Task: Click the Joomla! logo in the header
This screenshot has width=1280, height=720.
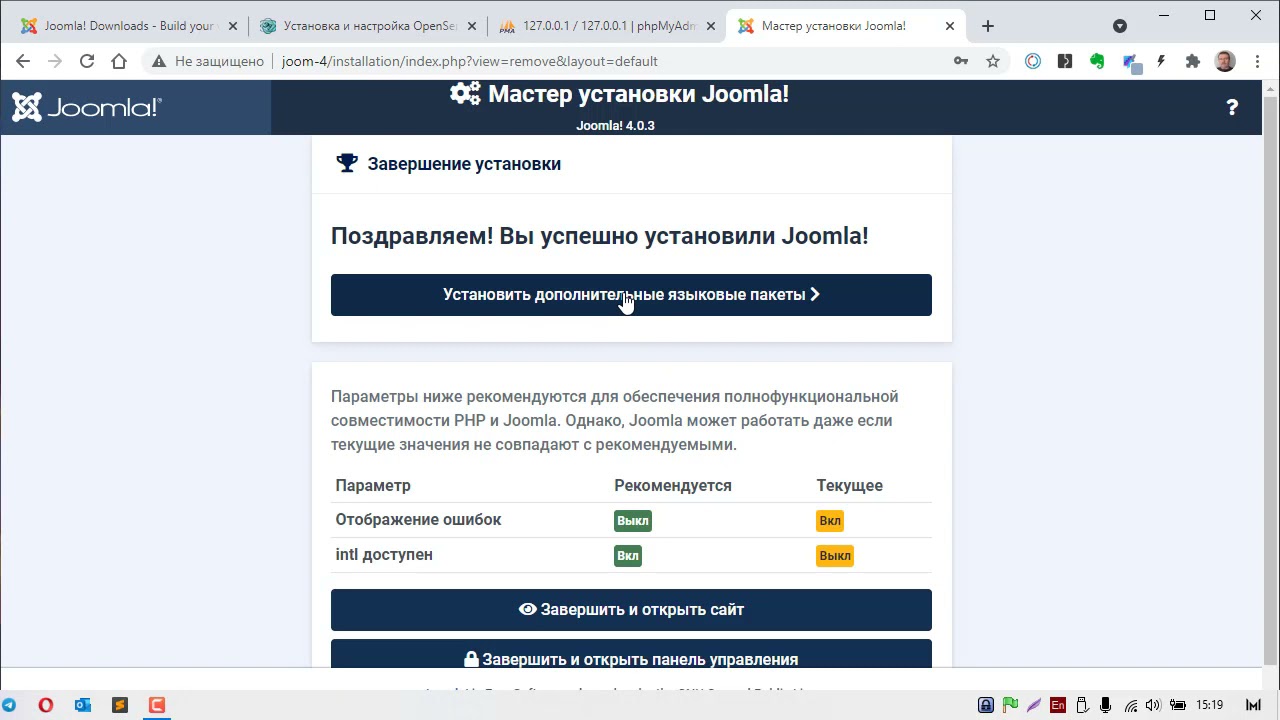Action: coord(86,107)
